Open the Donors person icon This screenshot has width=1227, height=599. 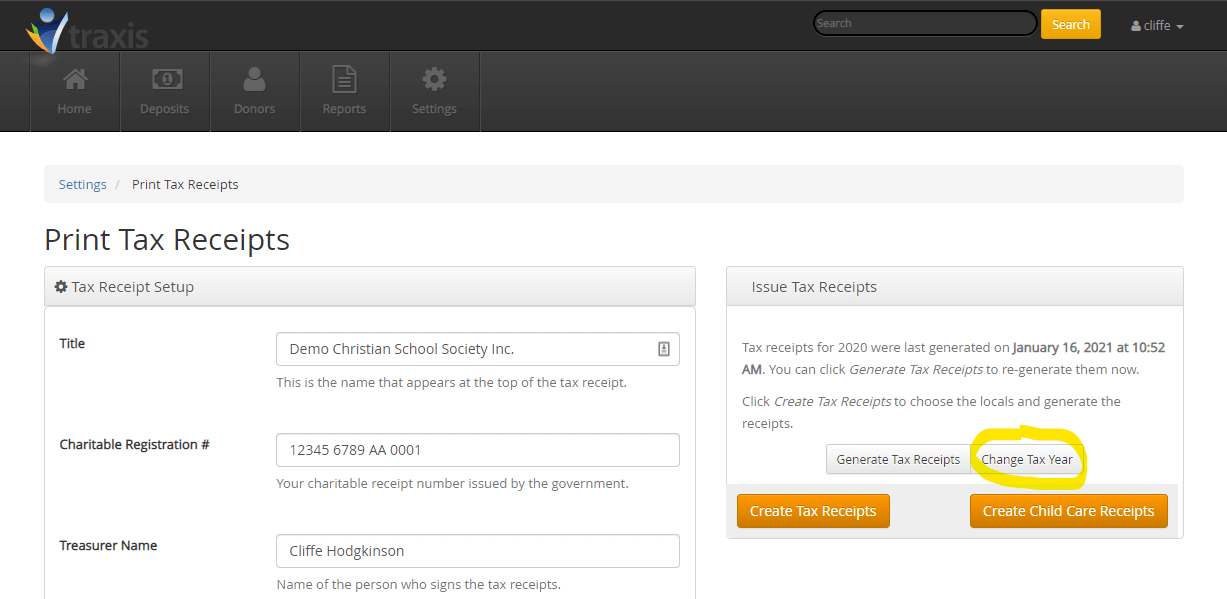254,79
